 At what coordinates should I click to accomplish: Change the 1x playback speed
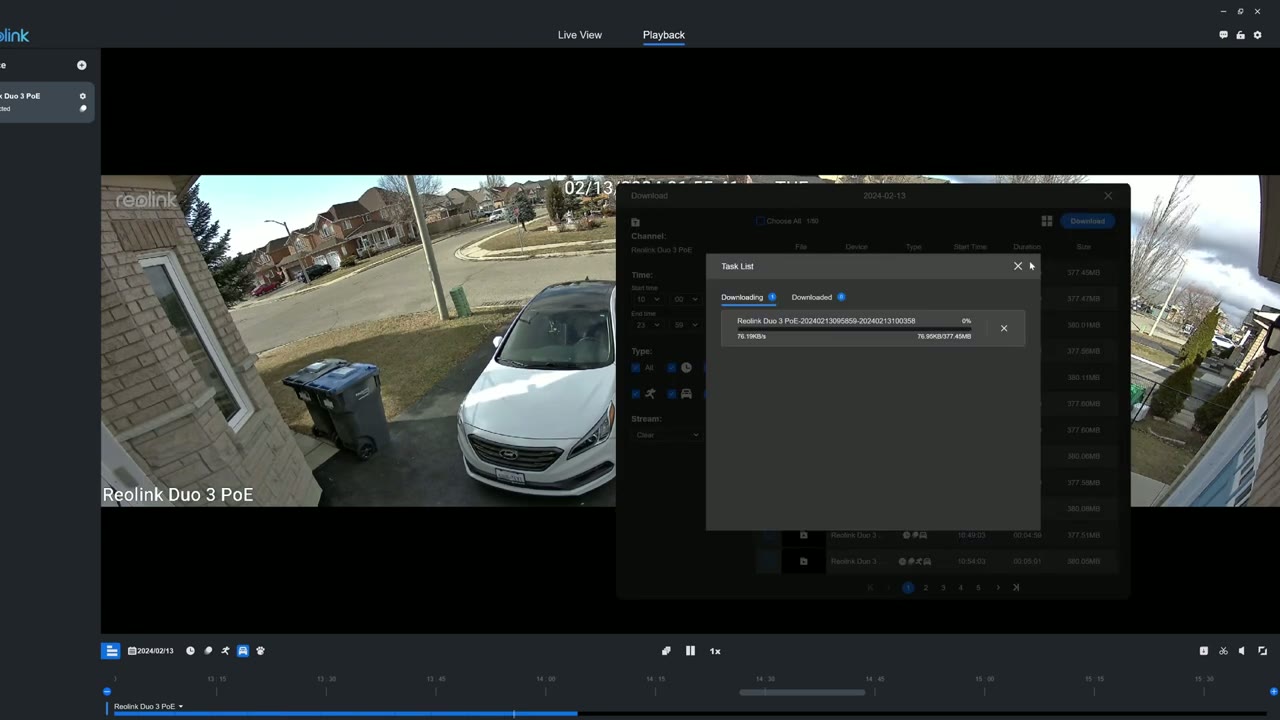click(715, 651)
